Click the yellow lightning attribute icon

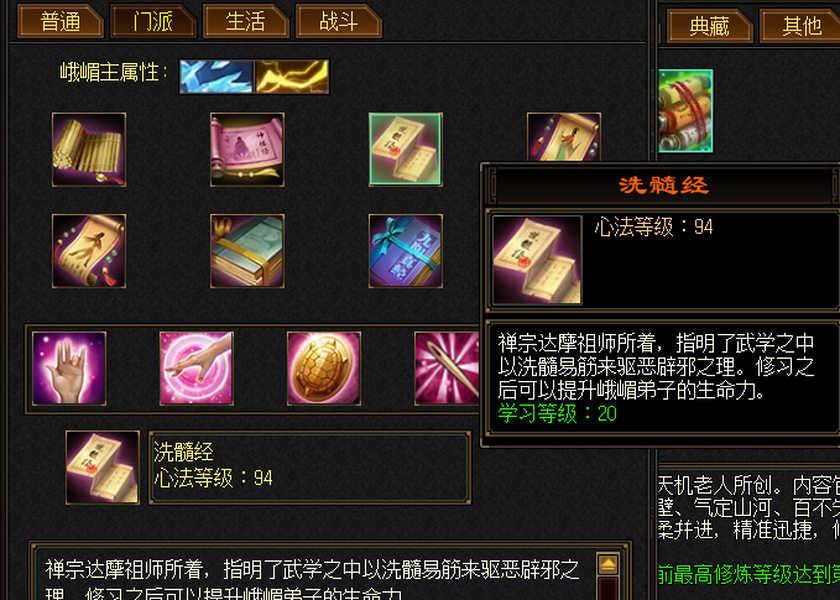[292, 77]
